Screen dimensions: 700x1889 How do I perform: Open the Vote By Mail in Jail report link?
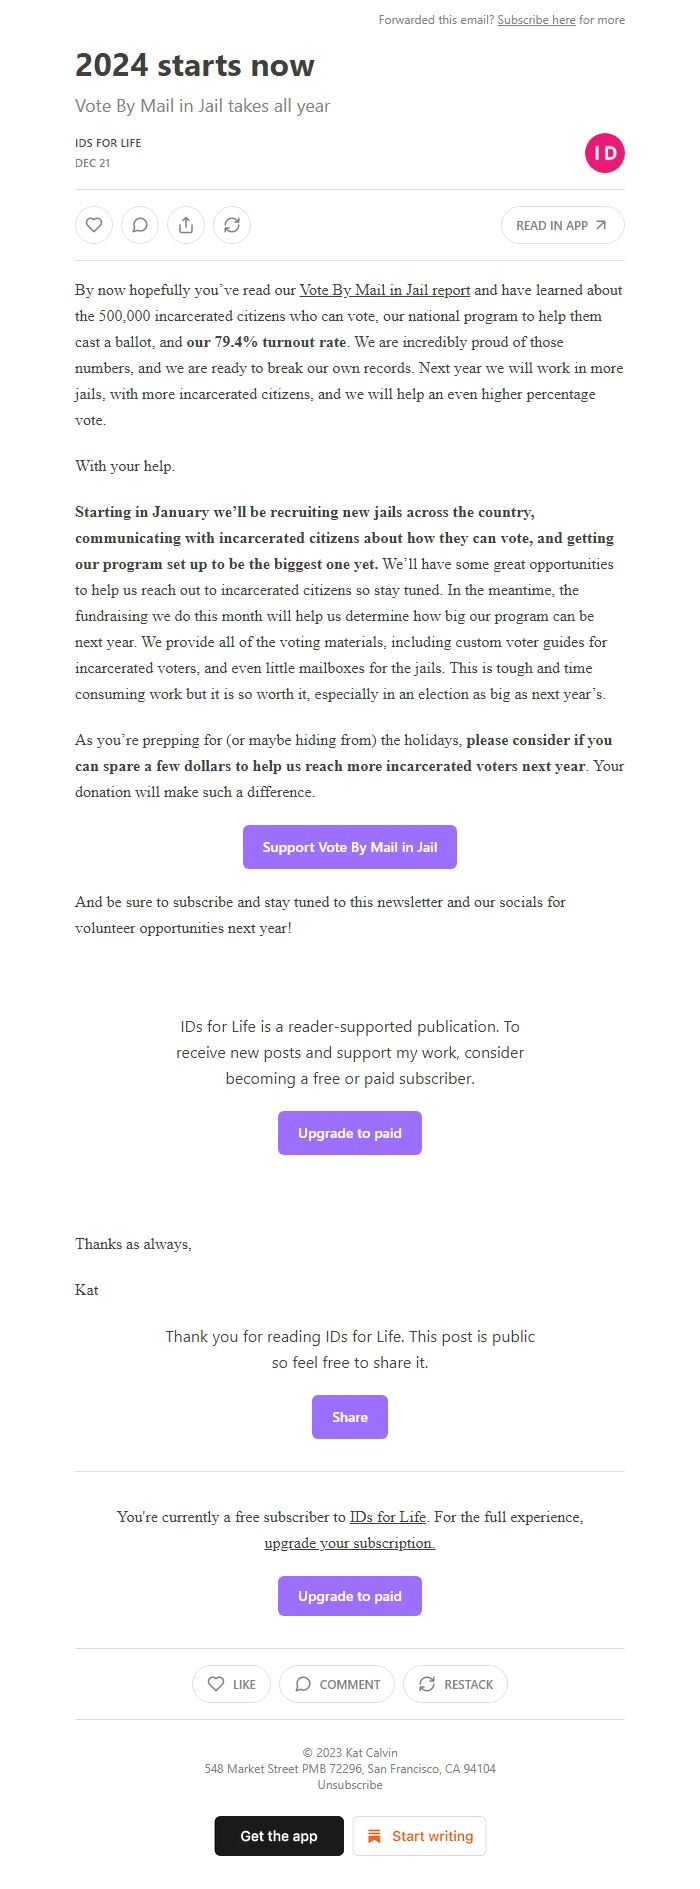coord(385,289)
